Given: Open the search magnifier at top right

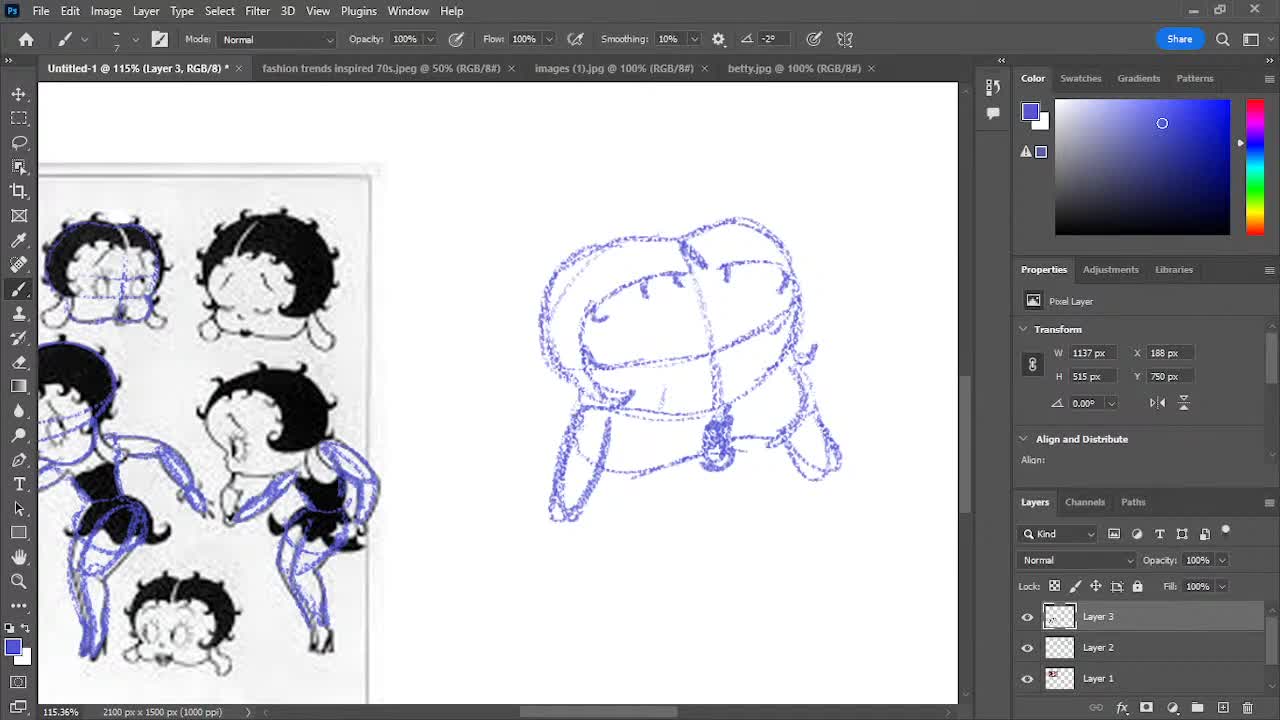Looking at the screenshot, I should pos(1222,39).
